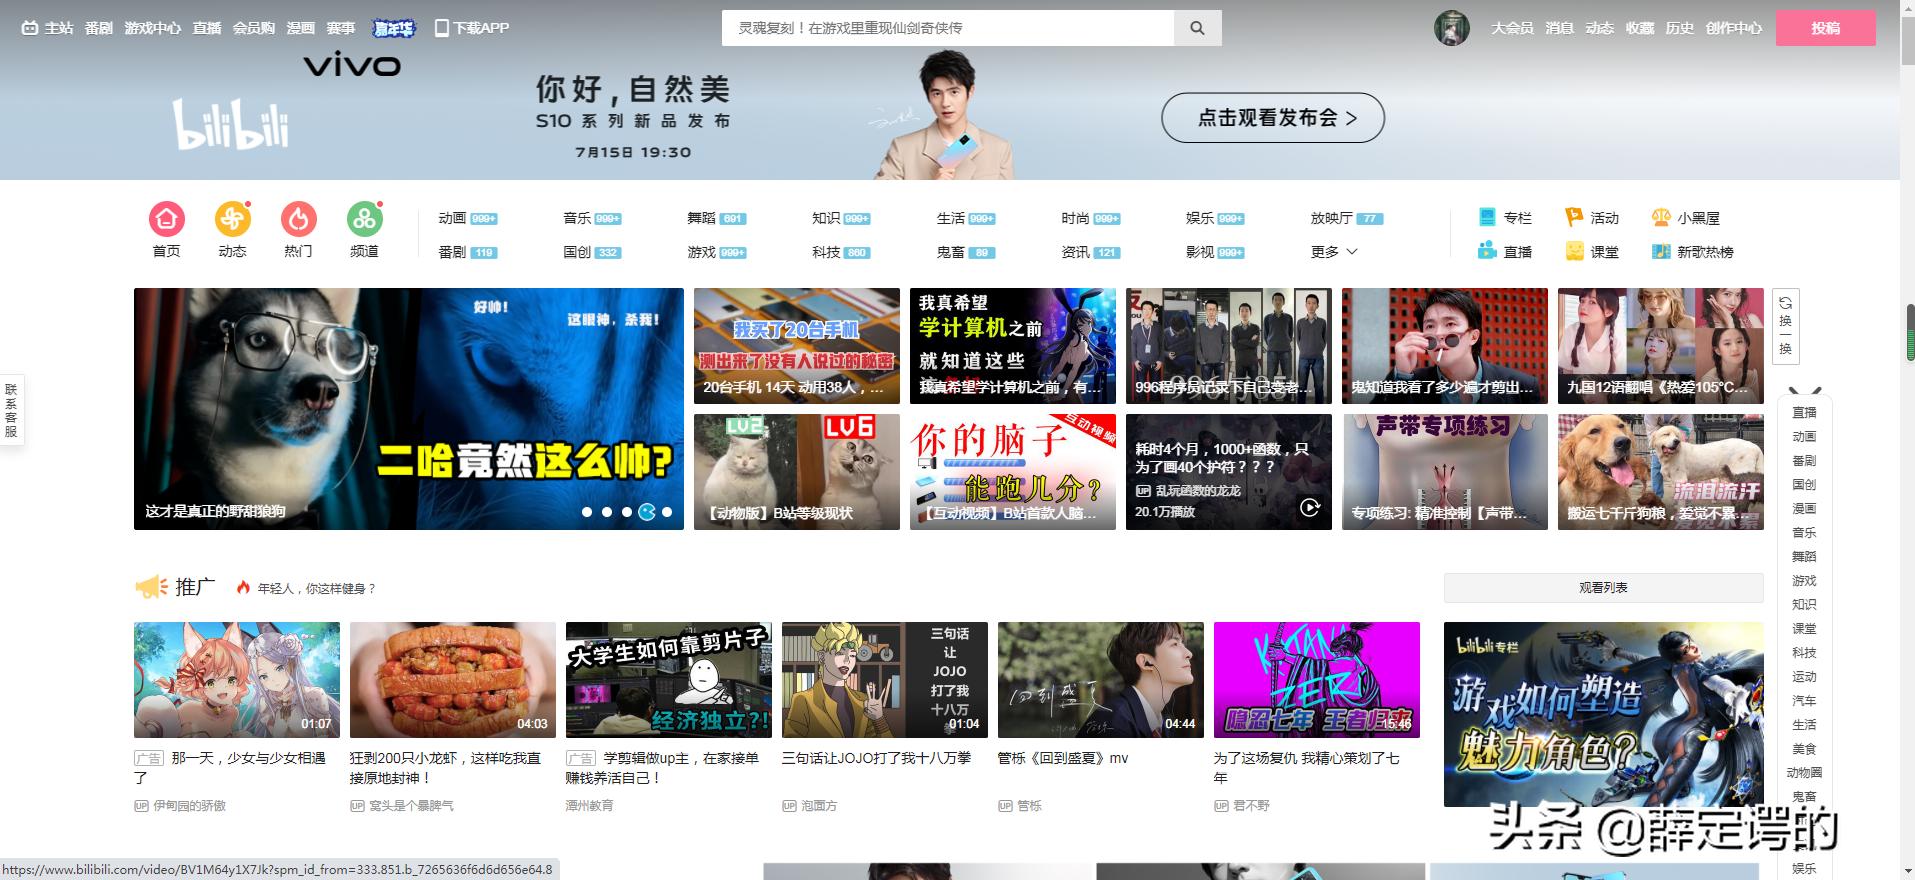1915x880 pixels.
Task: Jump to 国创 in side navigation
Action: [x=1804, y=485]
